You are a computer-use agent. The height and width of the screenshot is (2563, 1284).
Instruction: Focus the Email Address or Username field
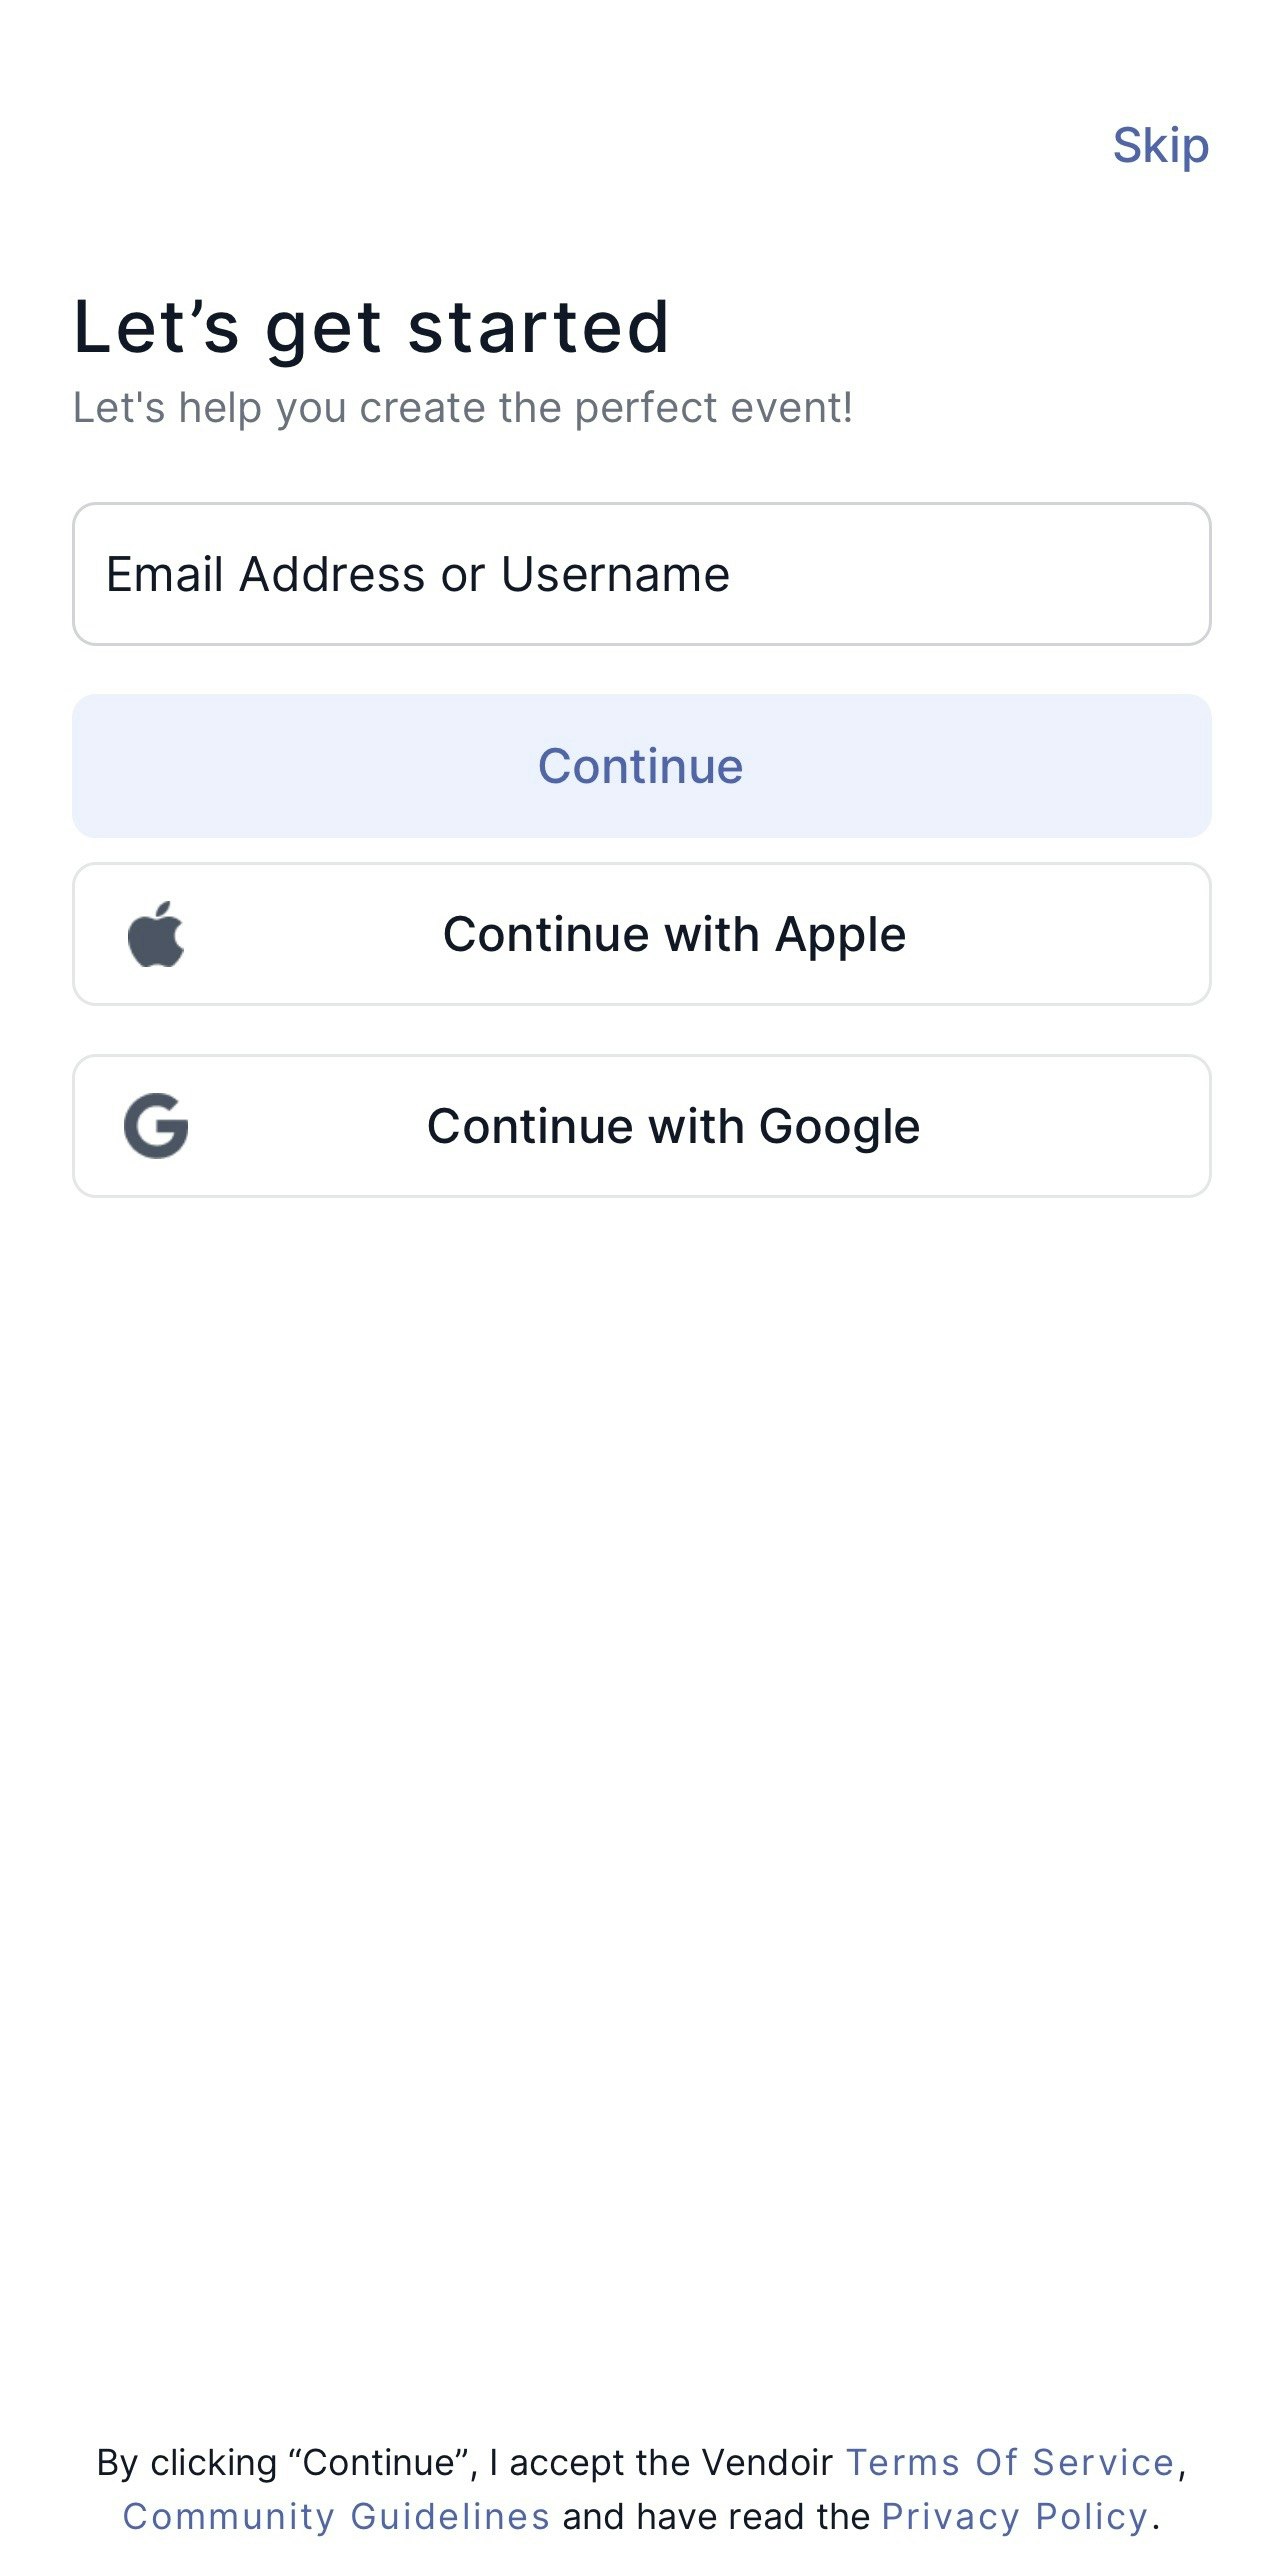click(x=642, y=574)
